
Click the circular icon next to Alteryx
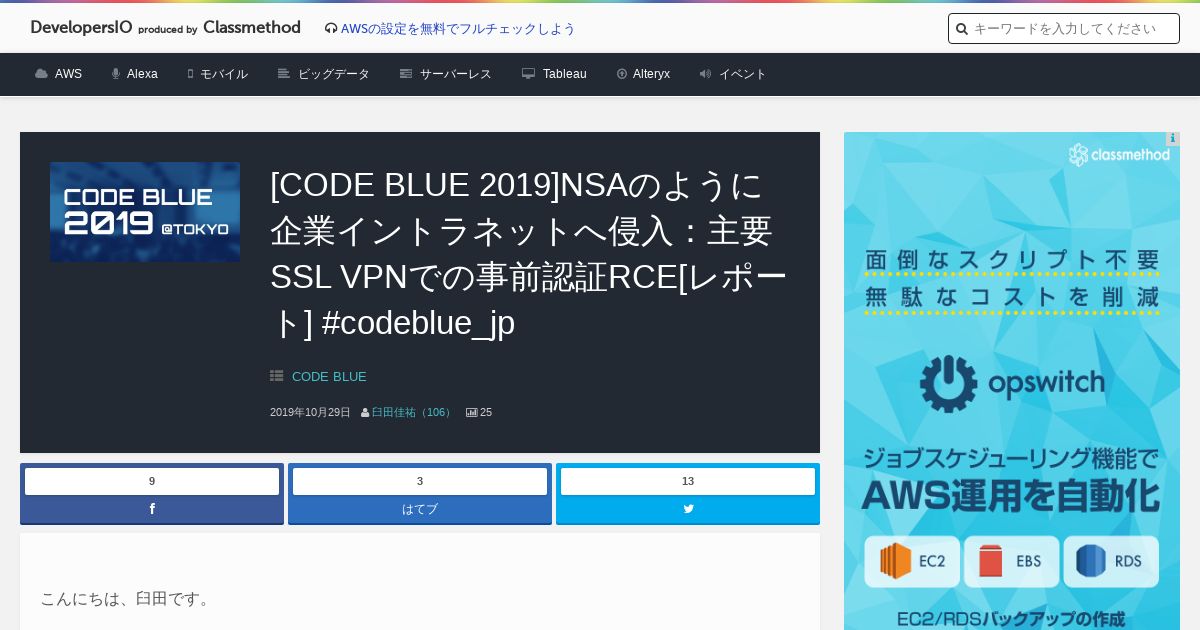pos(622,74)
